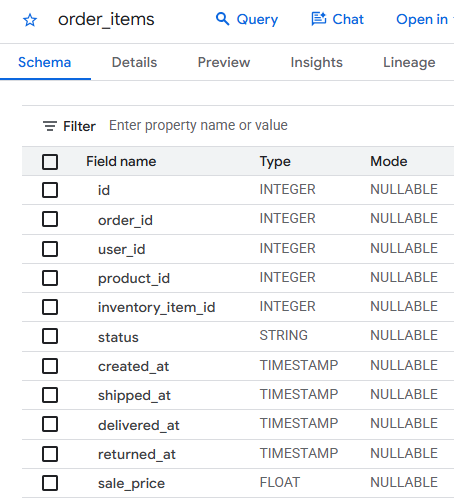The height and width of the screenshot is (501, 454).
Task: Check the status field checkbox
Action: pyautogui.click(x=50, y=336)
